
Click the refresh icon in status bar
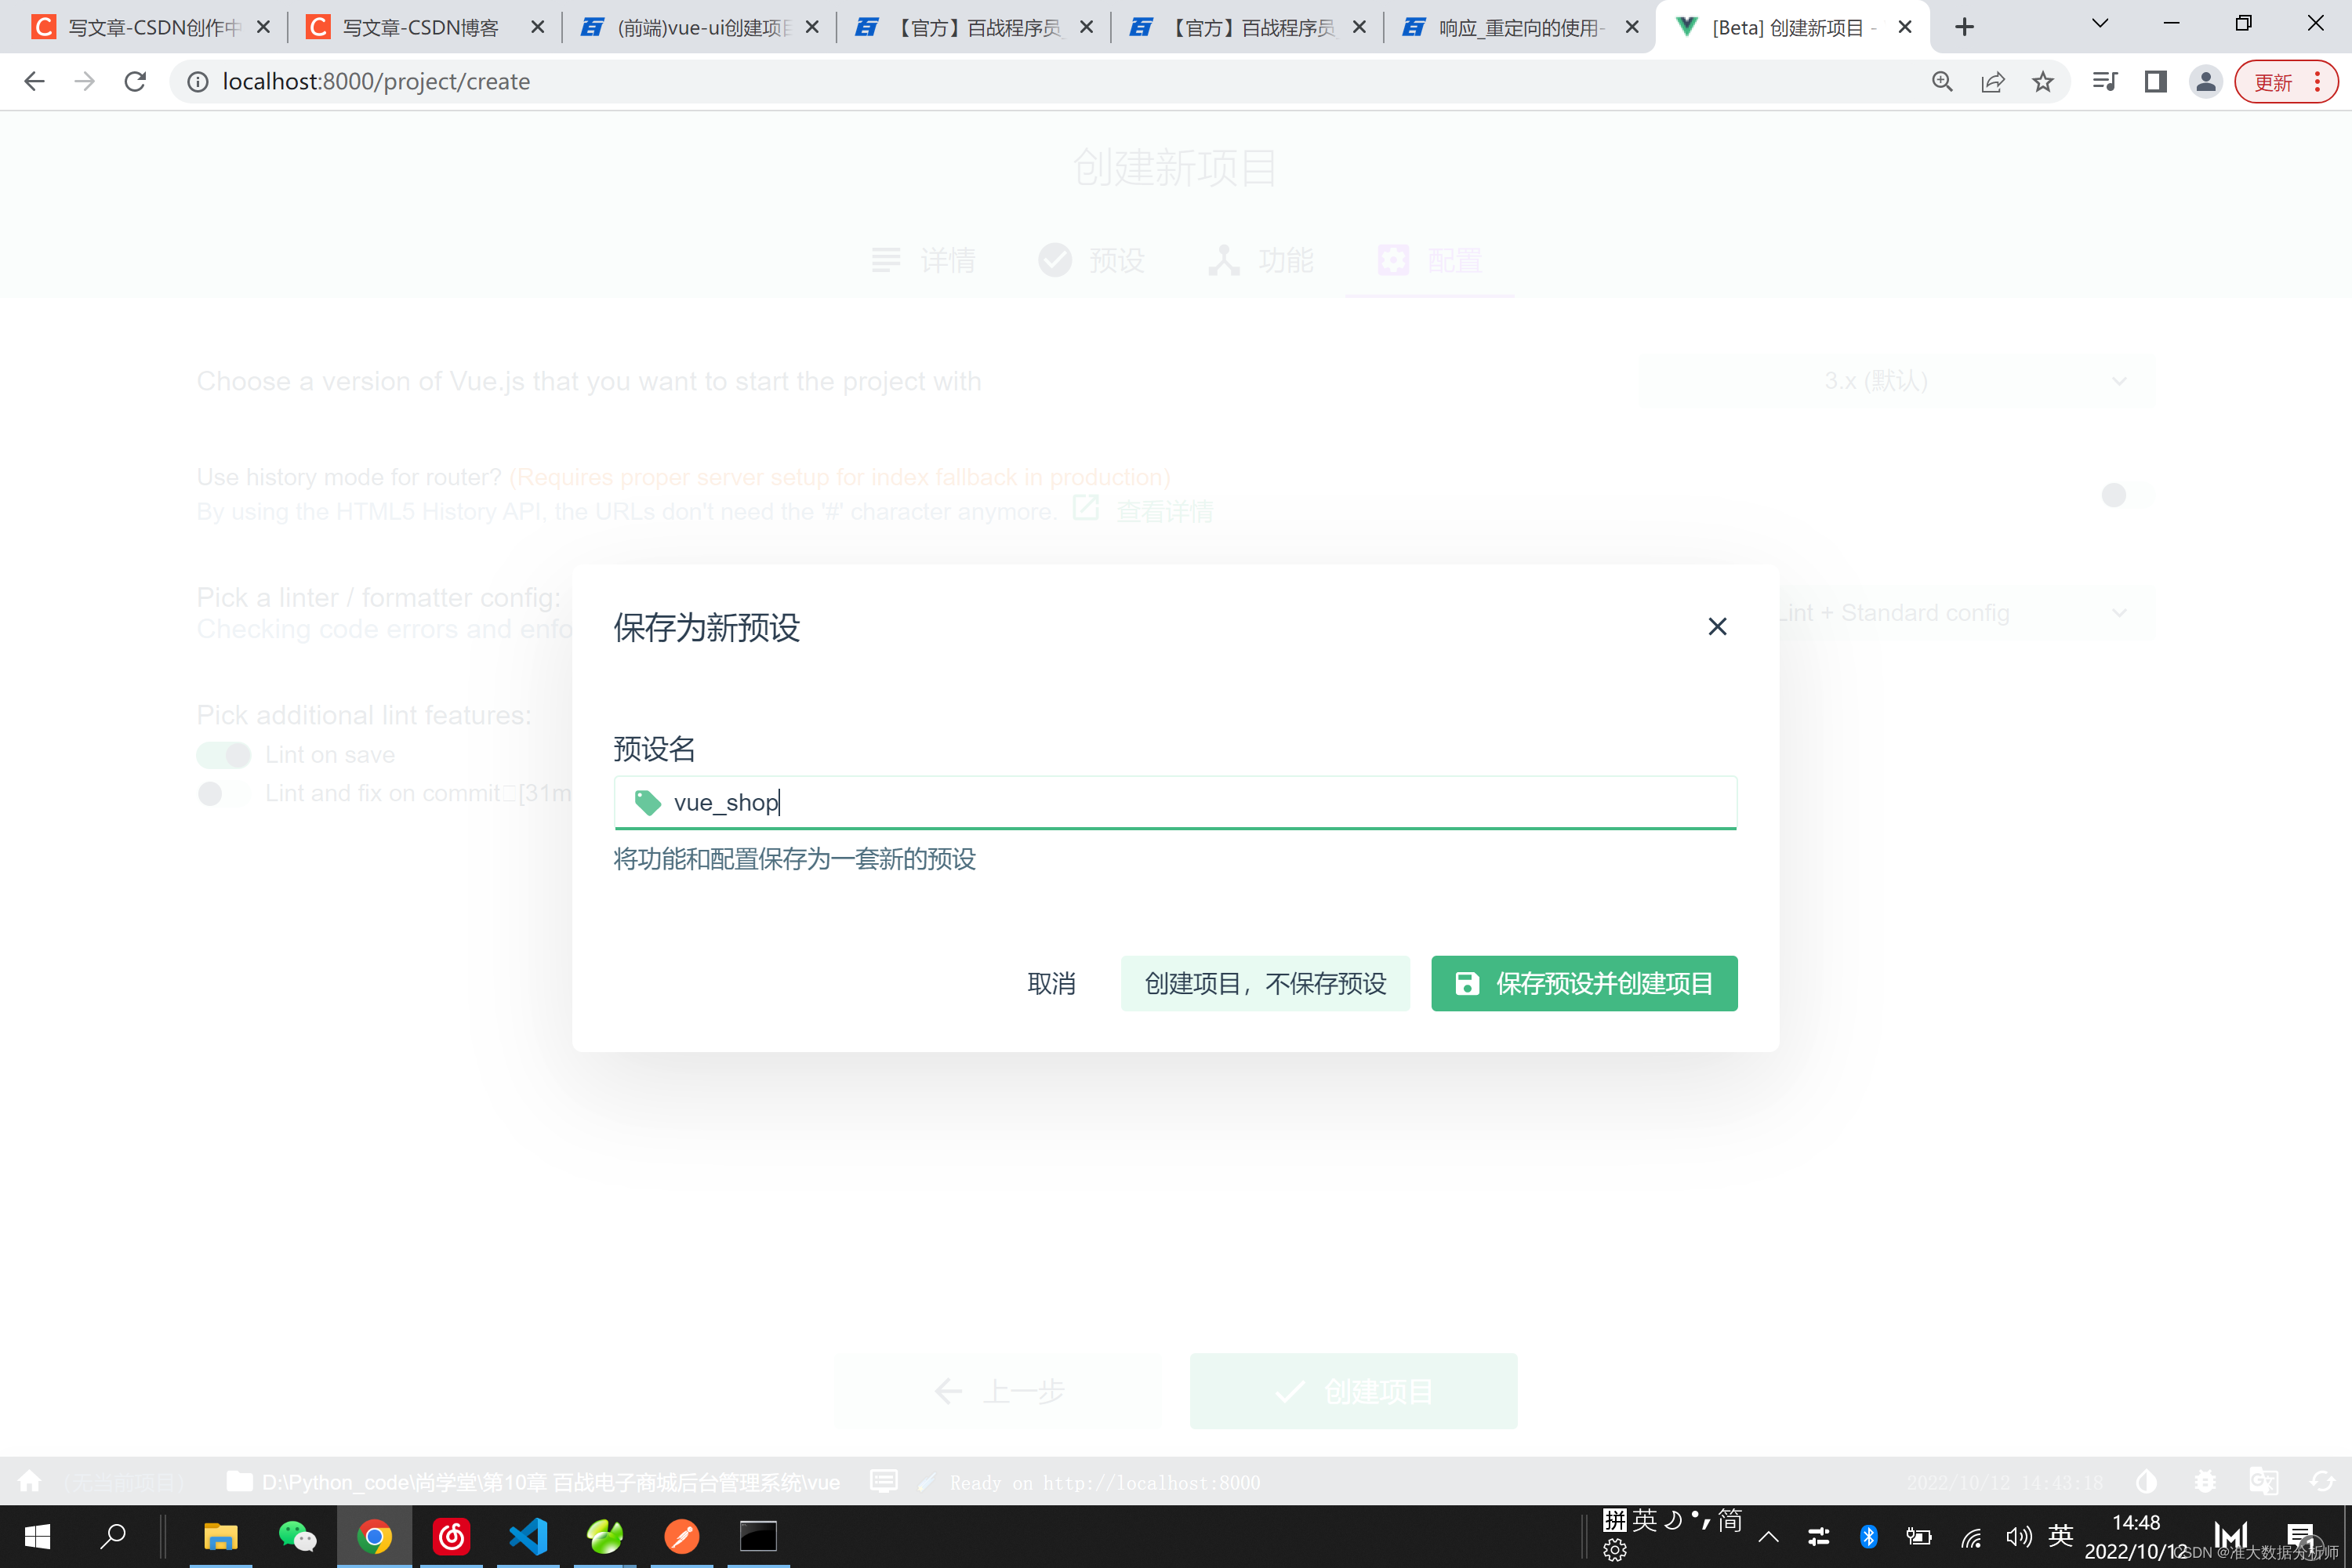(2322, 1481)
